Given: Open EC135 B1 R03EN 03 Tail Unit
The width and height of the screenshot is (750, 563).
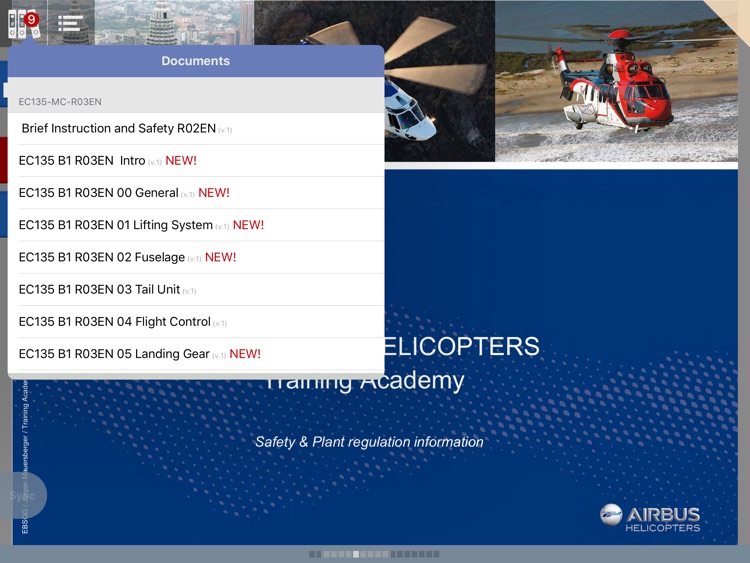Looking at the screenshot, I should 196,289.
